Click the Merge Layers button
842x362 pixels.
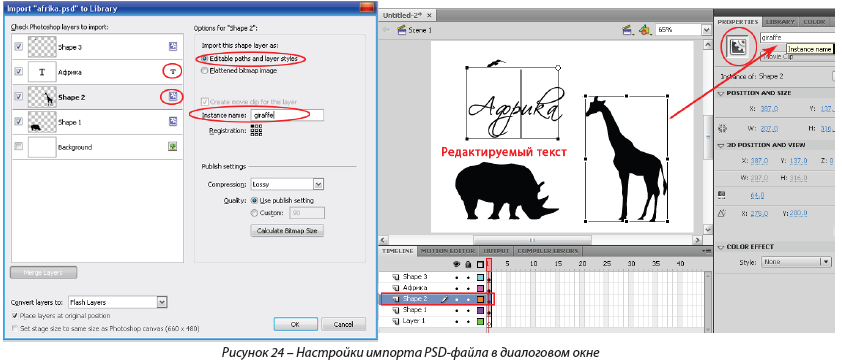(x=43, y=273)
